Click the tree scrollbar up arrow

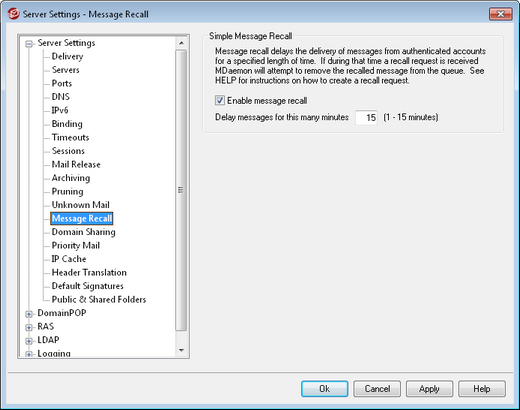click(x=181, y=43)
